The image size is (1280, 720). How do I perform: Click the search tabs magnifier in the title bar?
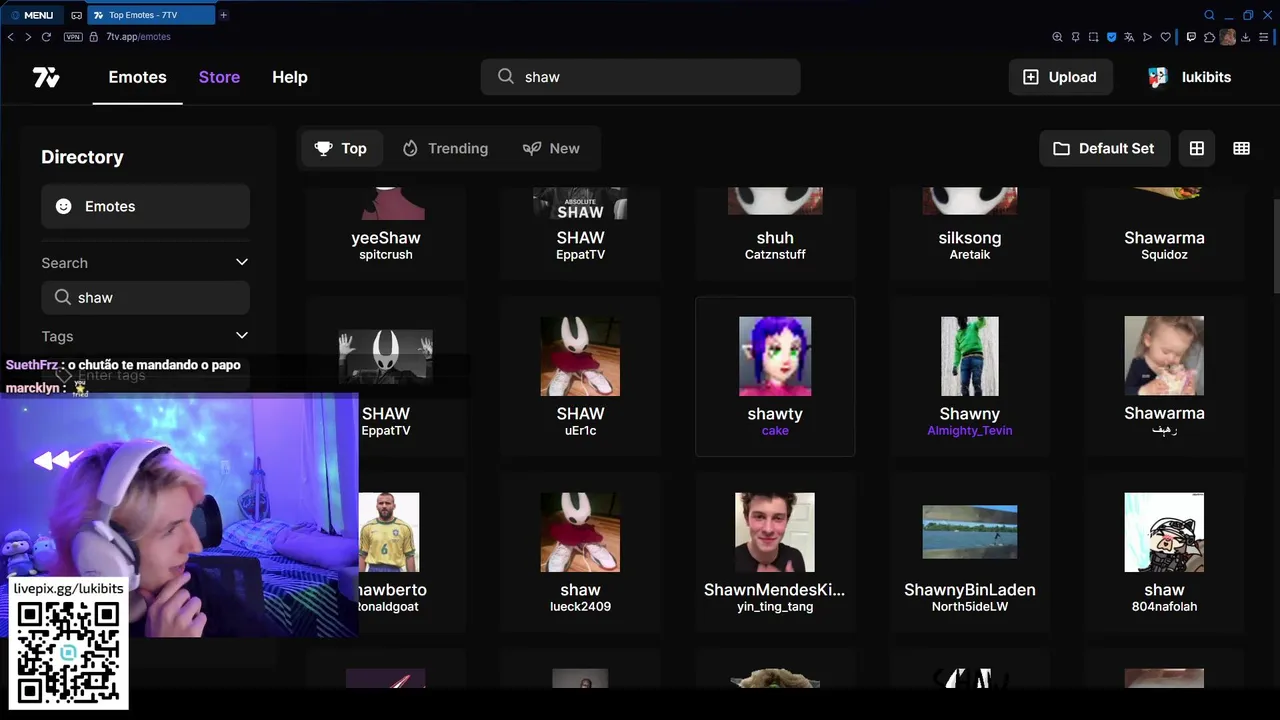pos(1209,15)
